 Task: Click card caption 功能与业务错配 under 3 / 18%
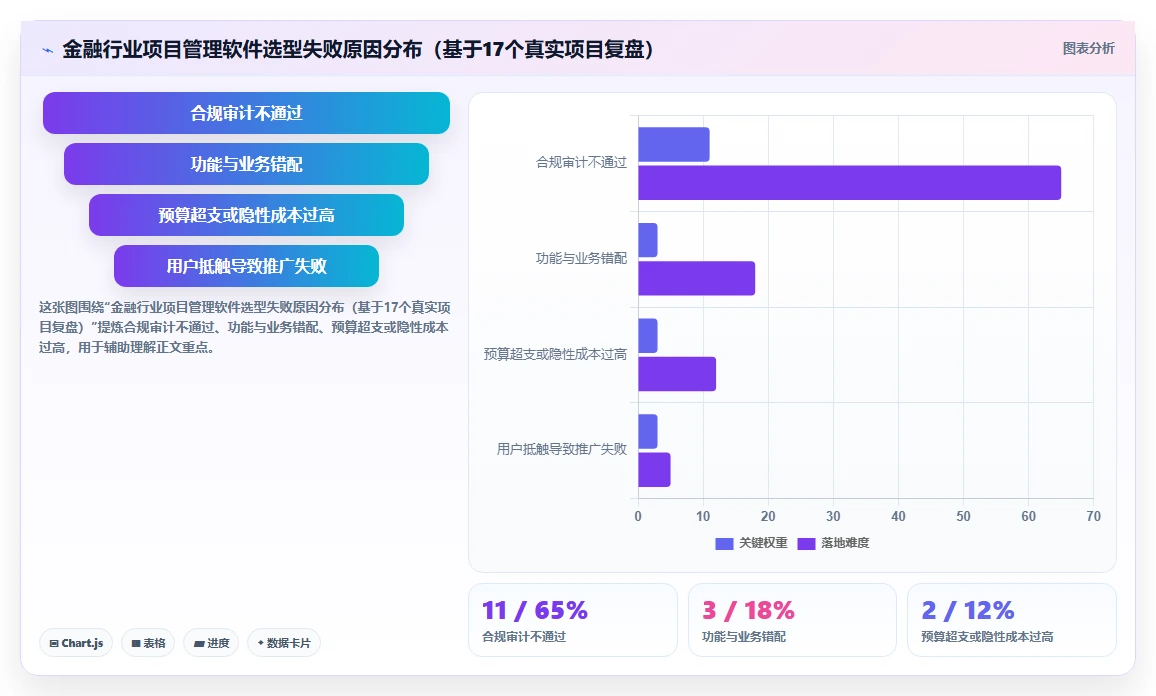[x=744, y=637]
